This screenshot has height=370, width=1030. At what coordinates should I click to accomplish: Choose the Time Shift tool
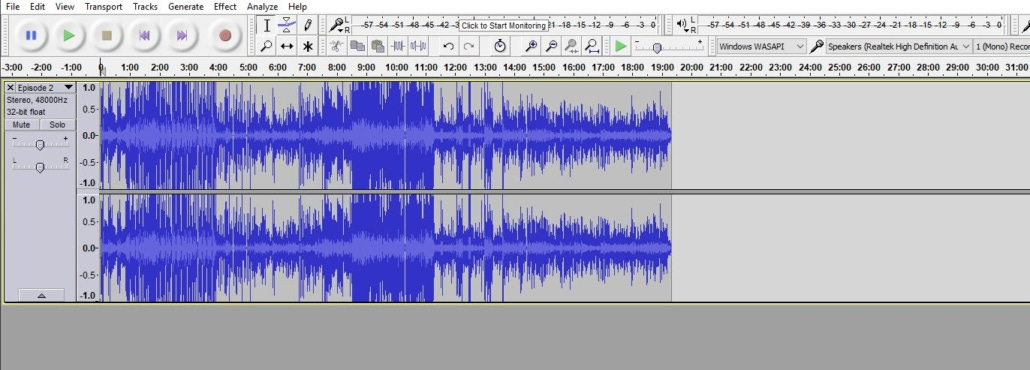point(286,46)
